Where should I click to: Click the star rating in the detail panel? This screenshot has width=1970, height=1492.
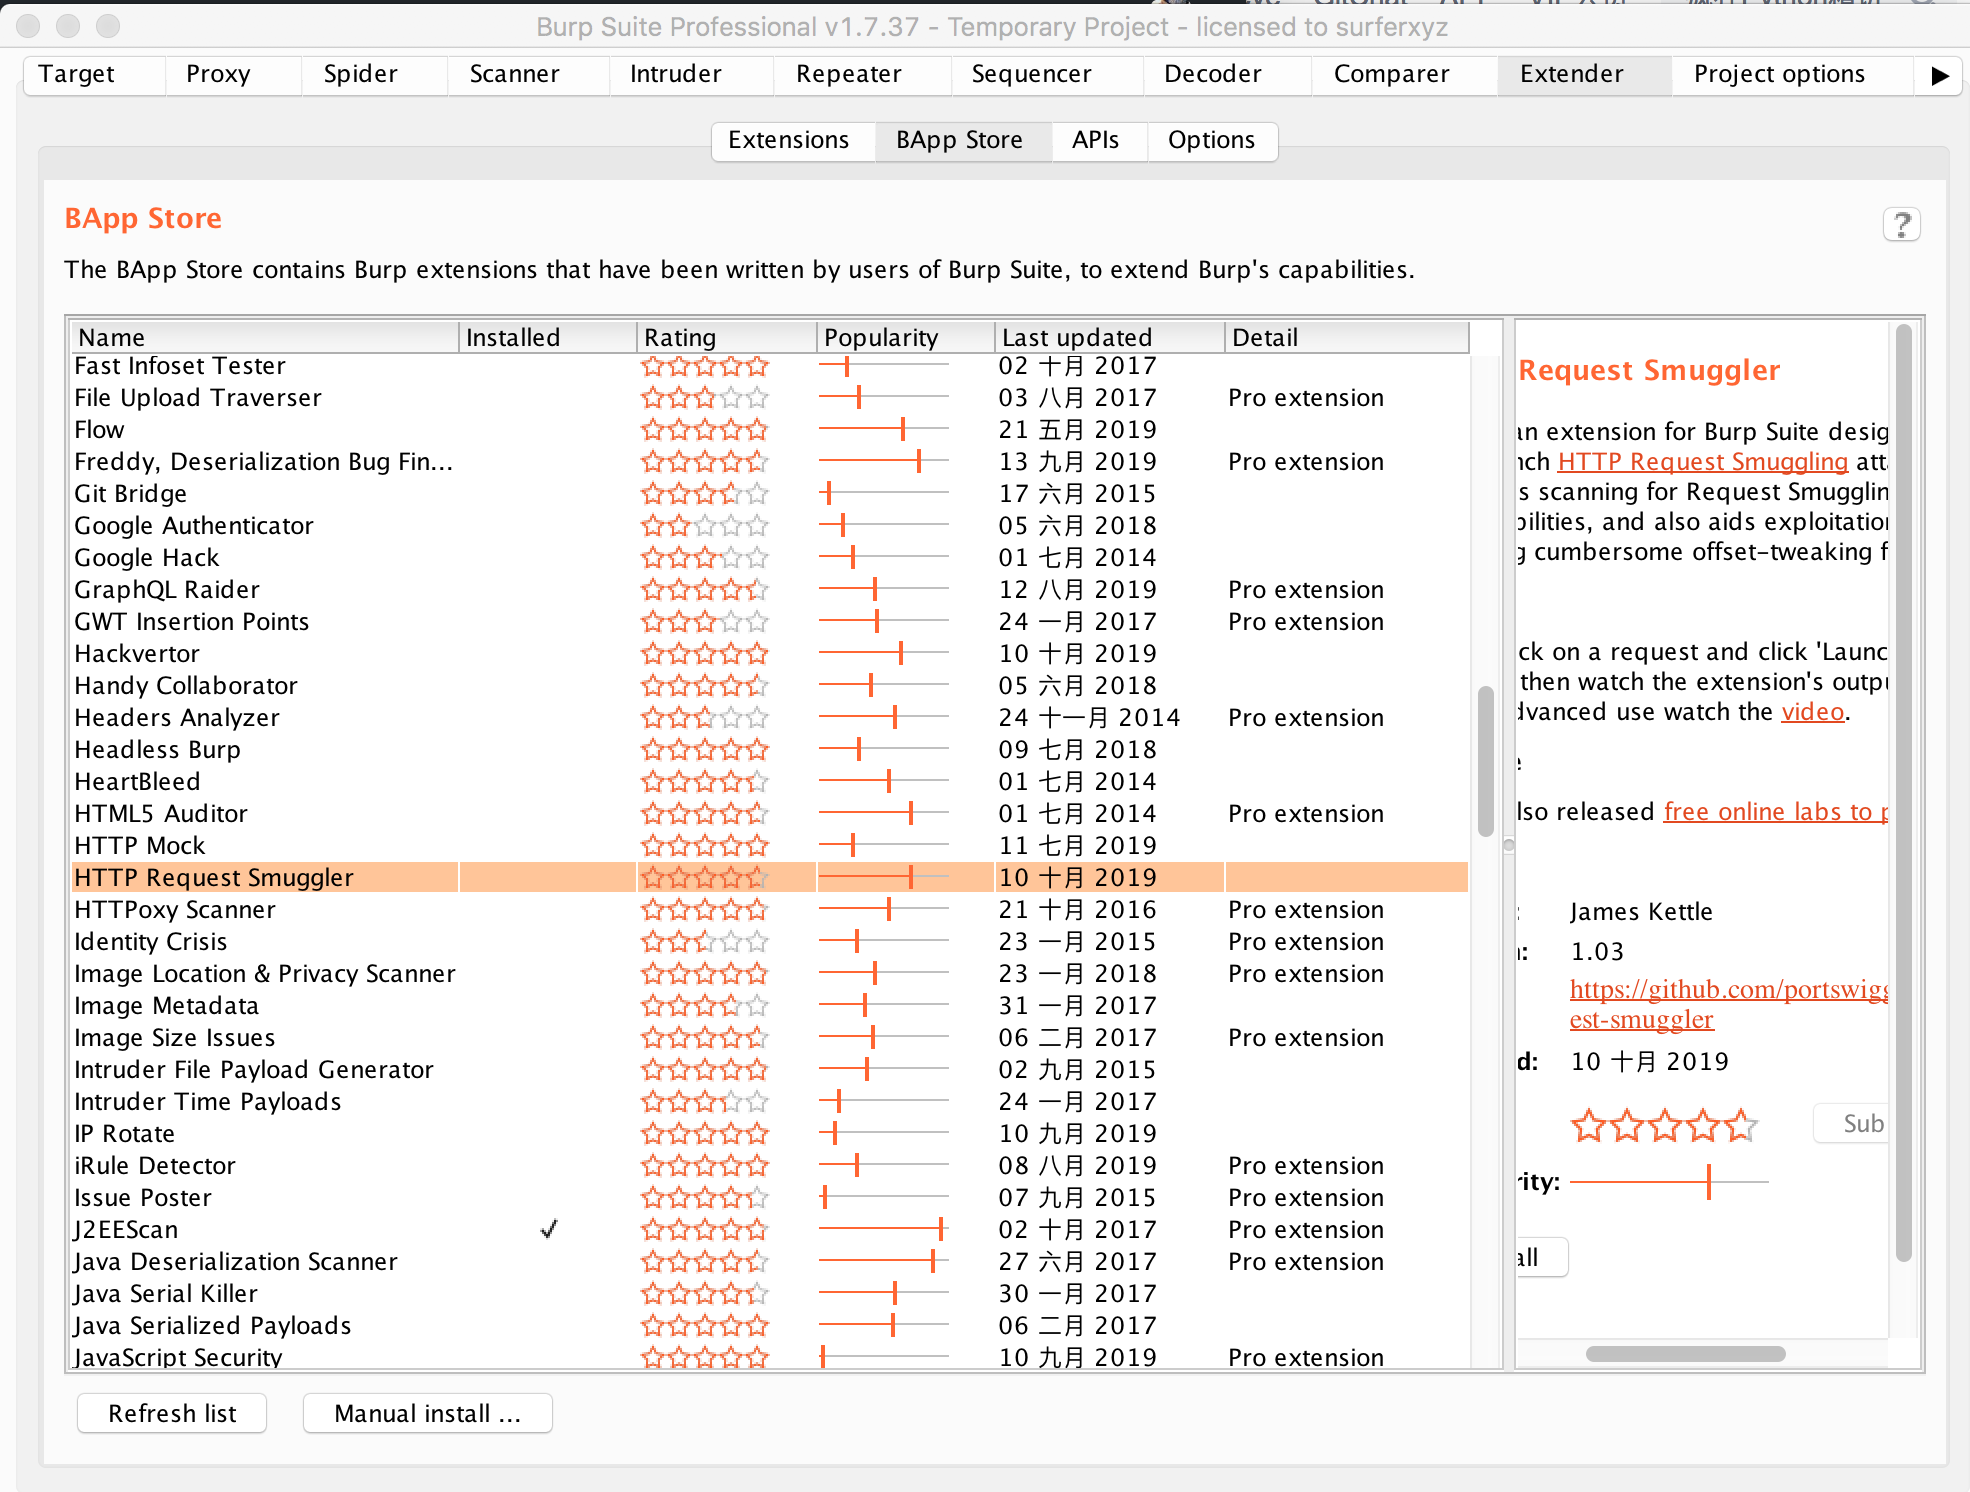tap(1663, 1126)
